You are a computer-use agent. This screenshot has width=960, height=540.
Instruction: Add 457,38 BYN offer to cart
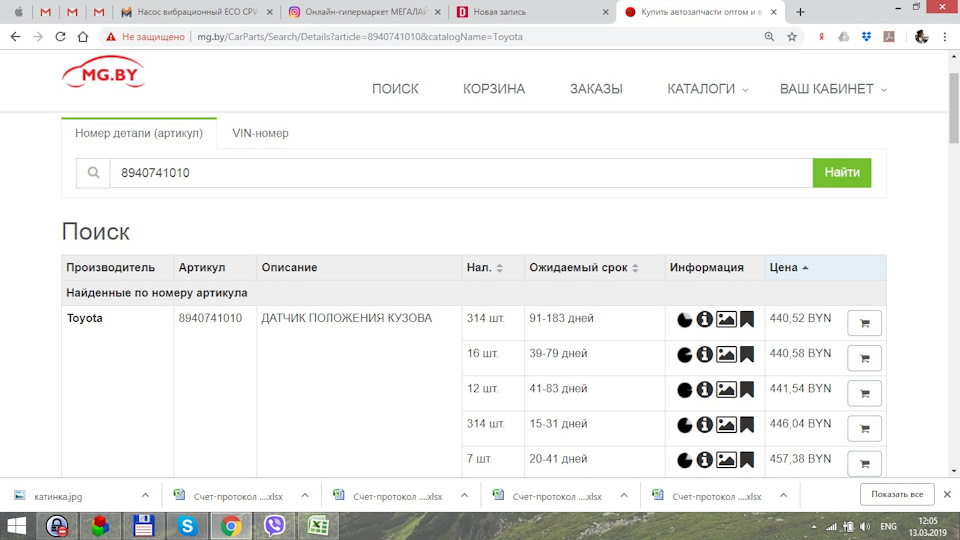[864, 463]
